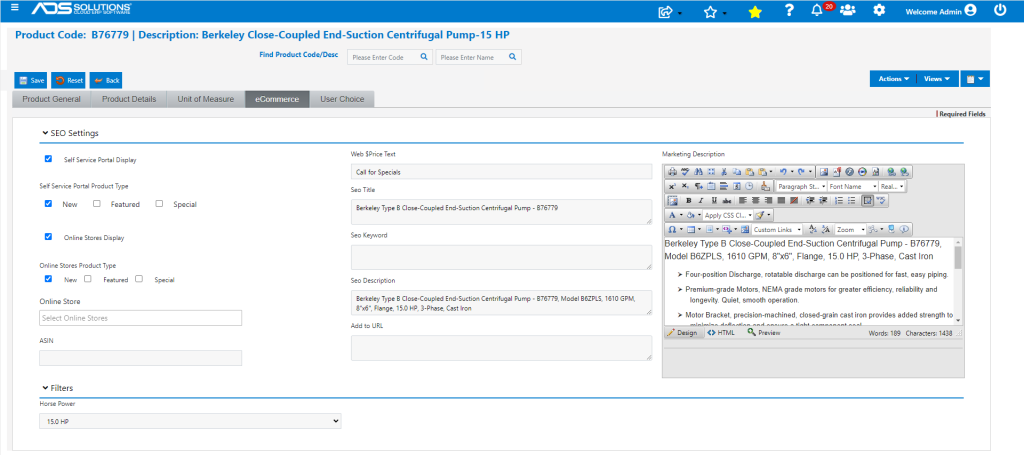Switch to Unit of Measure tab
Image resolution: width=1024 pixels, height=455 pixels.
pyautogui.click(x=206, y=99)
